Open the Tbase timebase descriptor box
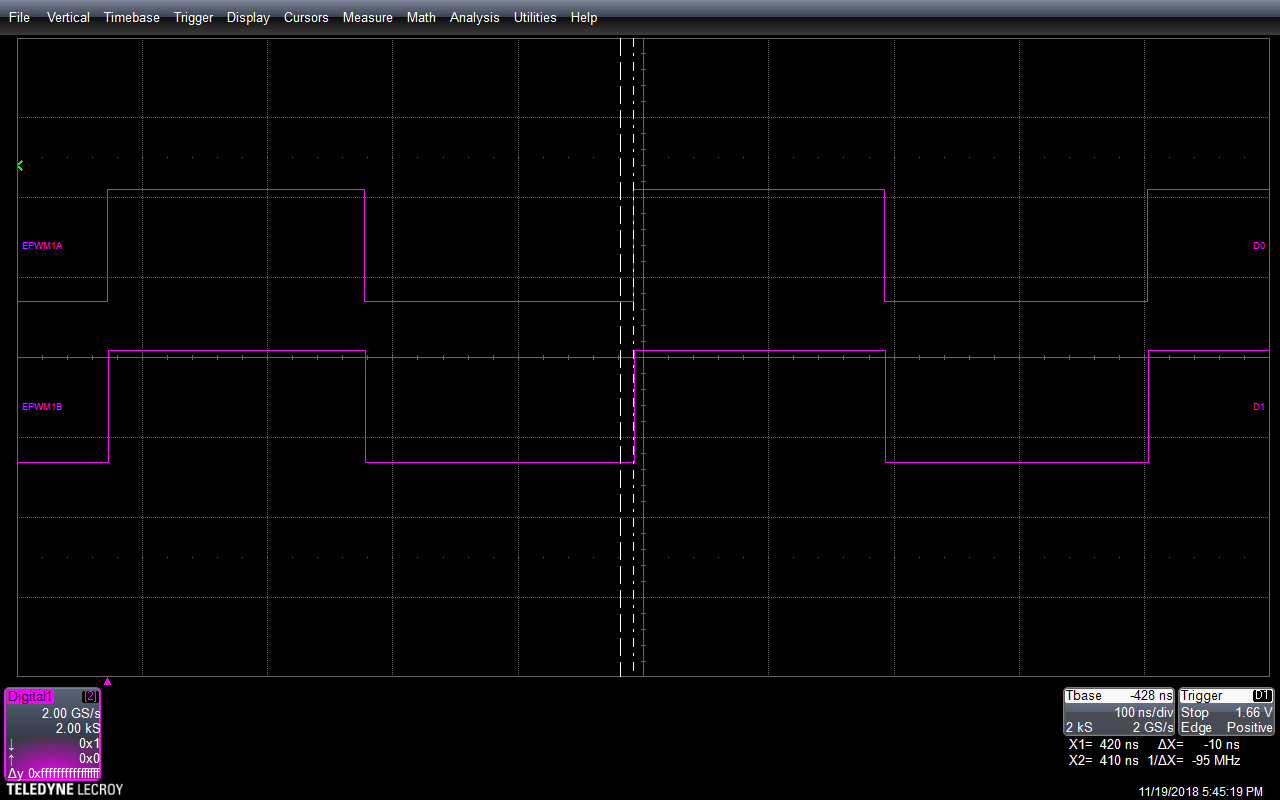The image size is (1280, 800). (x=1119, y=711)
